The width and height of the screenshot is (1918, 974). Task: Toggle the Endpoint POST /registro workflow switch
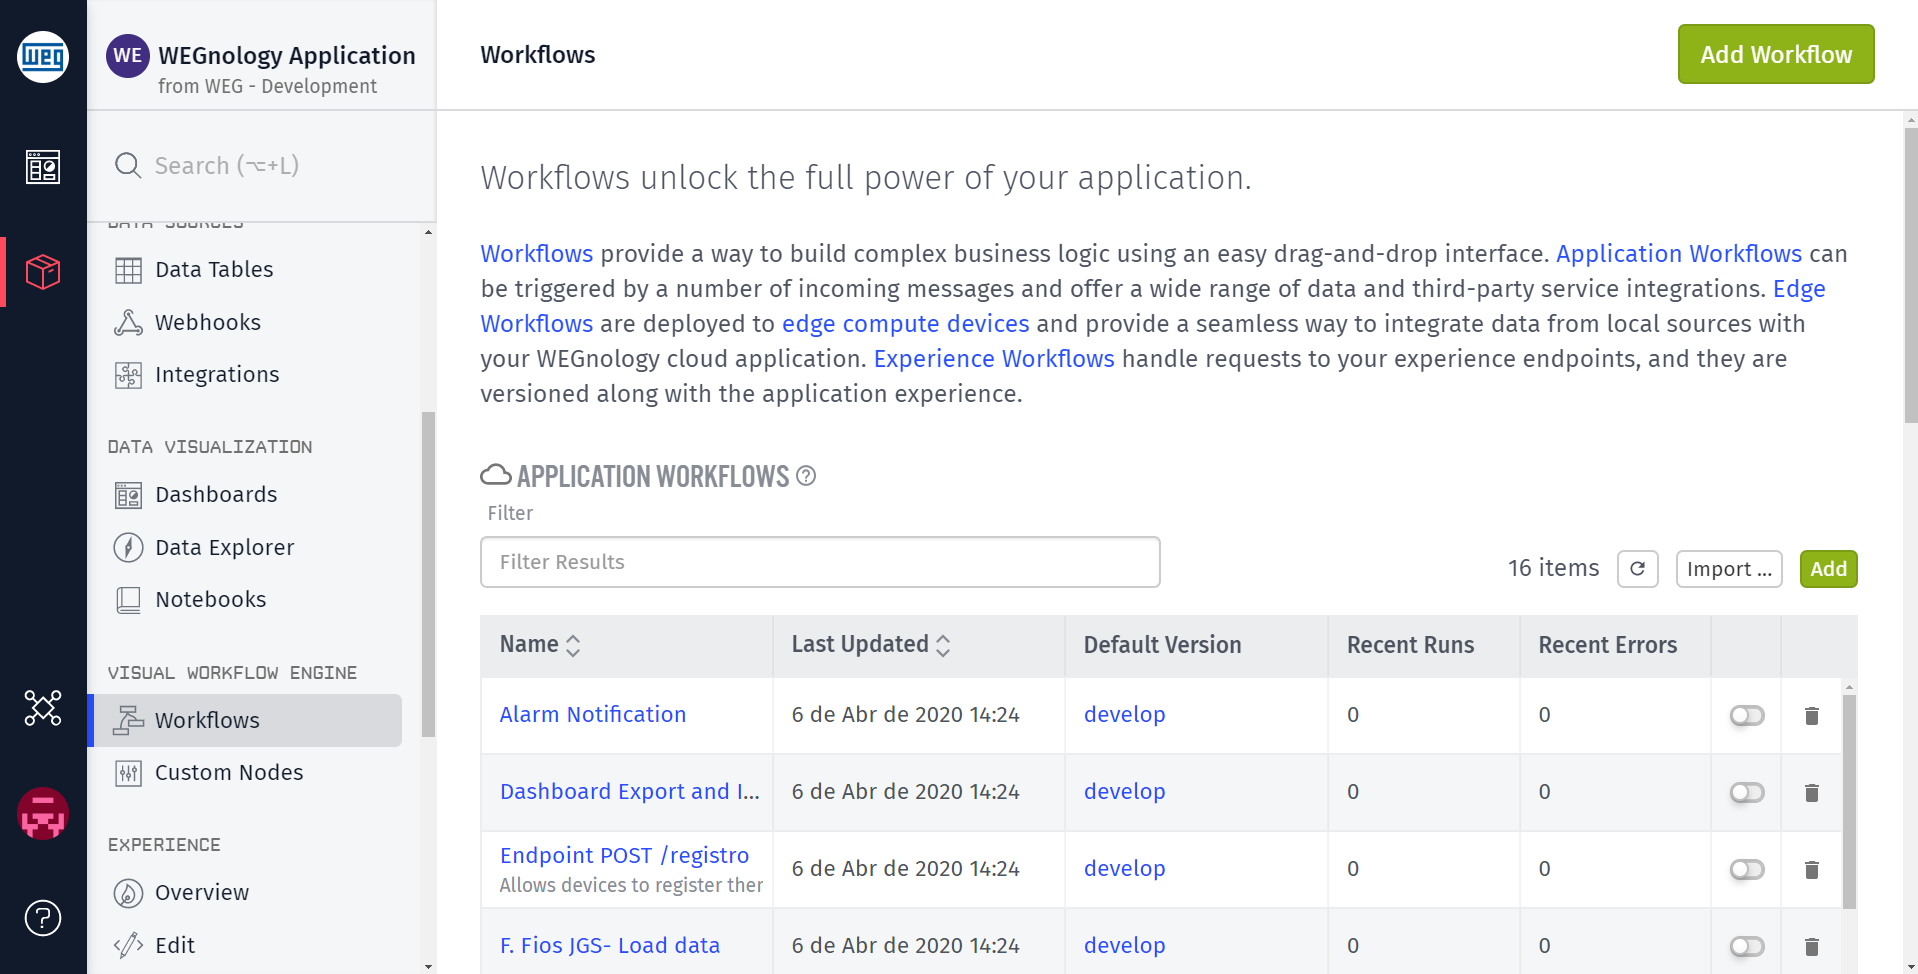coord(1747,870)
